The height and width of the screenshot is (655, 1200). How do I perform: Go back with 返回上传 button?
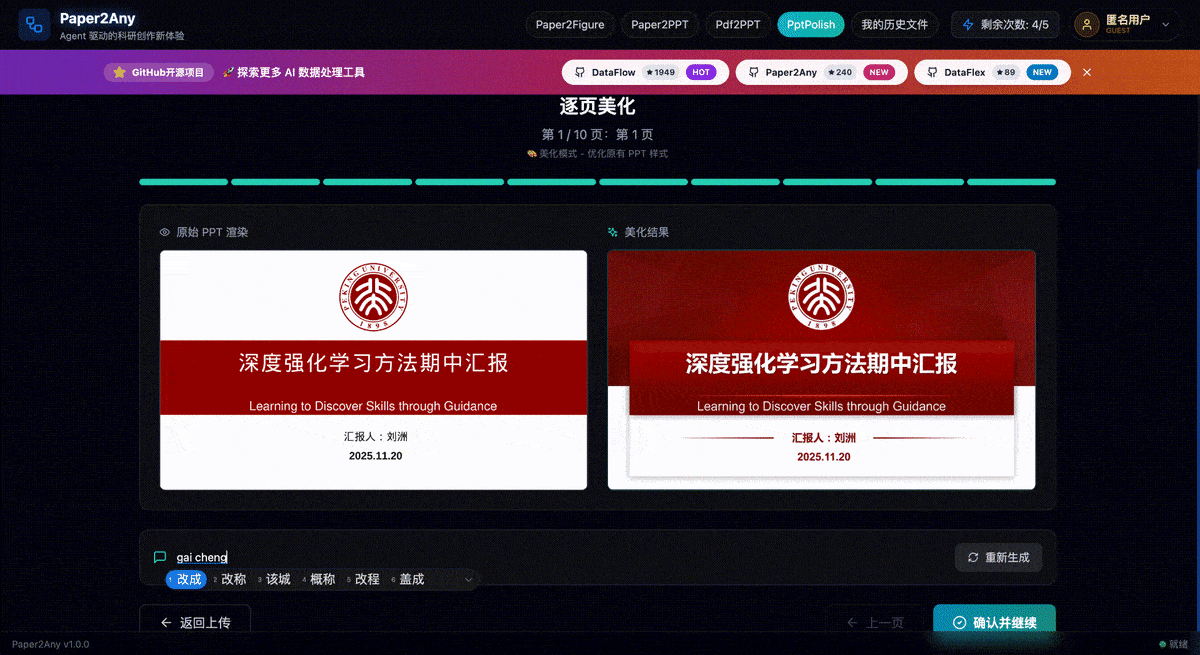[195, 622]
